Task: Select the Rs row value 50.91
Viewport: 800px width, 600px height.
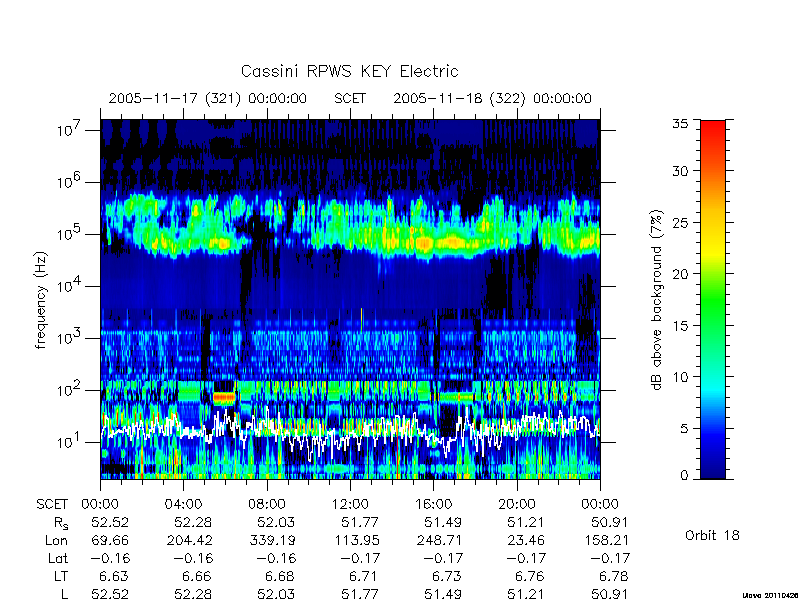Action: (610, 522)
